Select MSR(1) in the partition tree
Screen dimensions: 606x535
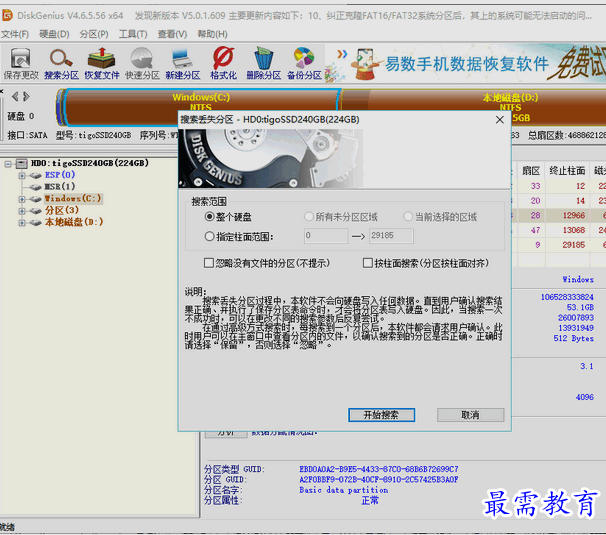point(60,187)
